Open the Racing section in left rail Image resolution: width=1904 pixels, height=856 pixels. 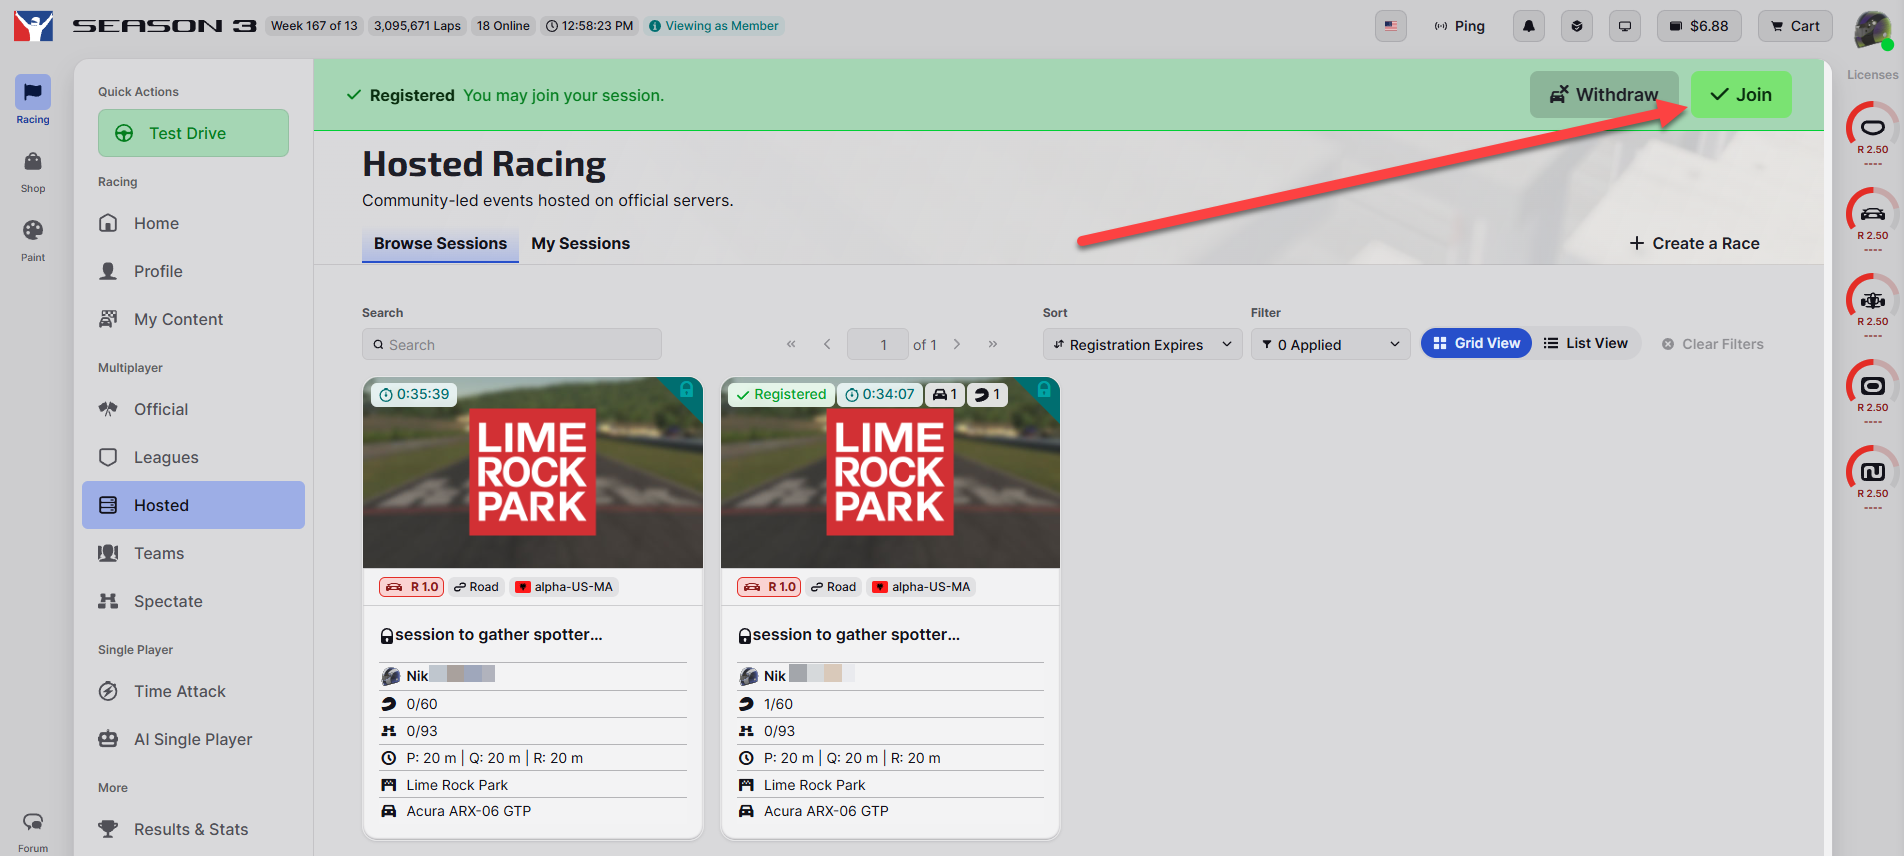click(33, 100)
